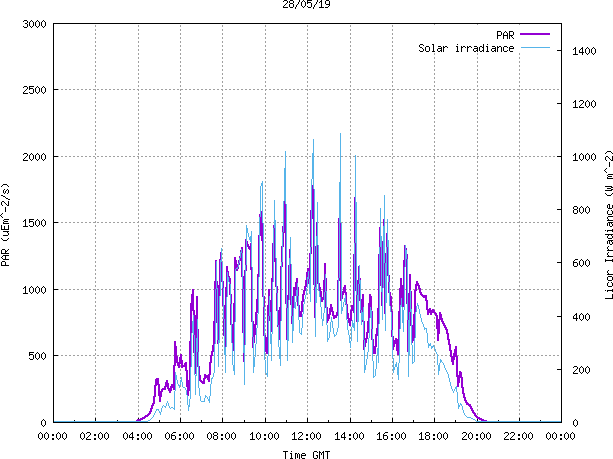Click the 12:00 time label
Image resolution: width=613 pixels, height=459 pixels.
click(x=306, y=436)
